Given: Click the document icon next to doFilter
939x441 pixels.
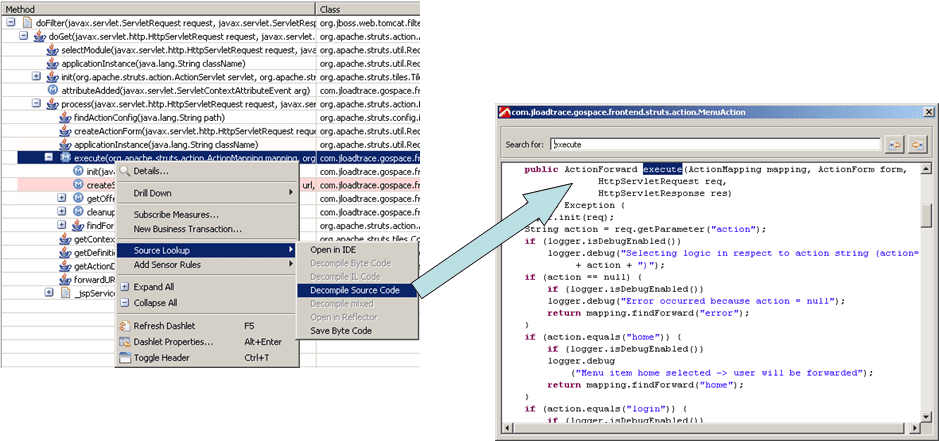Looking at the screenshot, I should [x=26, y=23].
